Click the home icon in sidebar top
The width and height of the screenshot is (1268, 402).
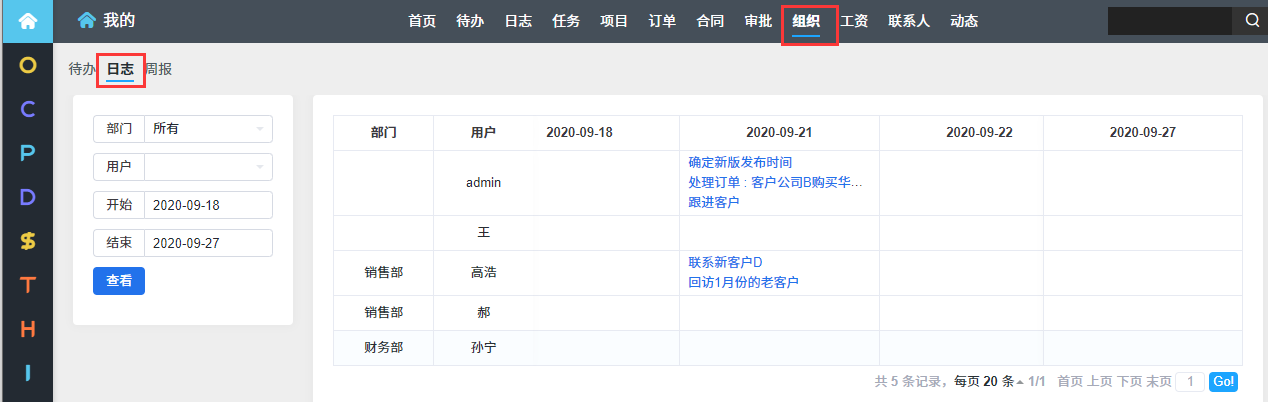[x=27, y=21]
